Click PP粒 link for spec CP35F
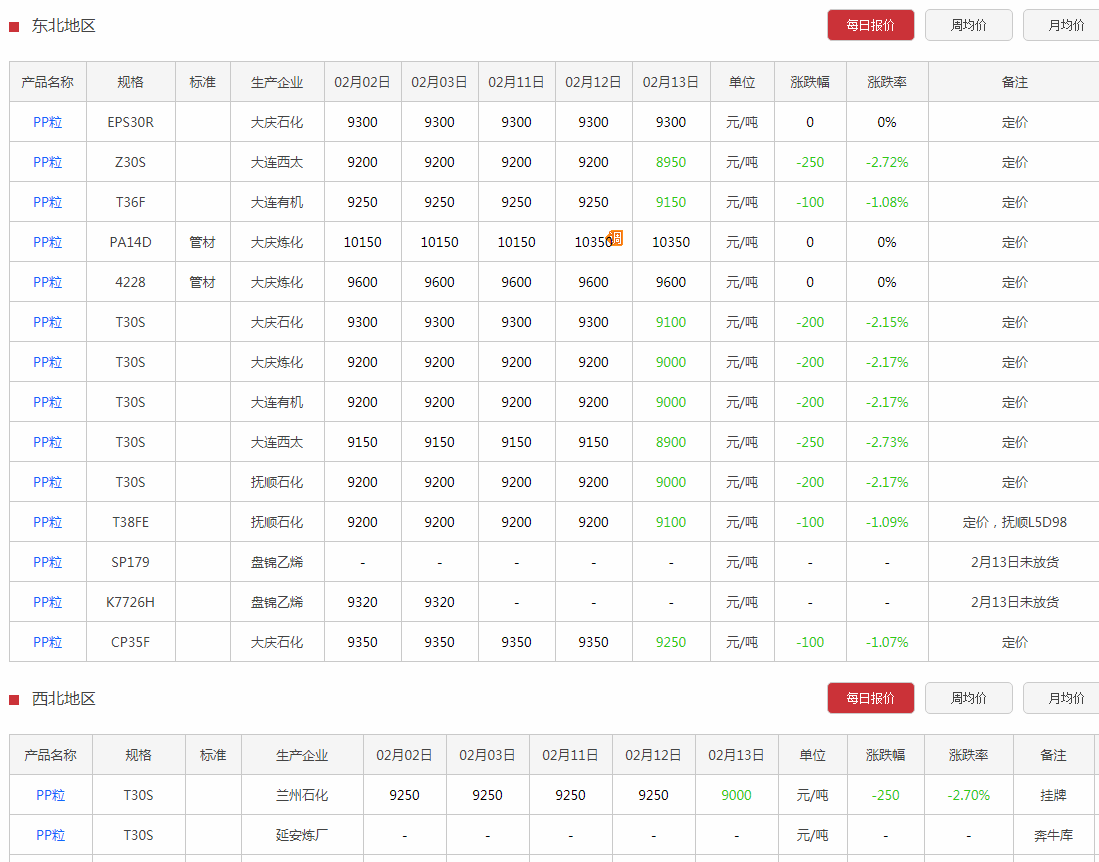The height and width of the screenshot is (862, 1099). [x=48, y=642]
